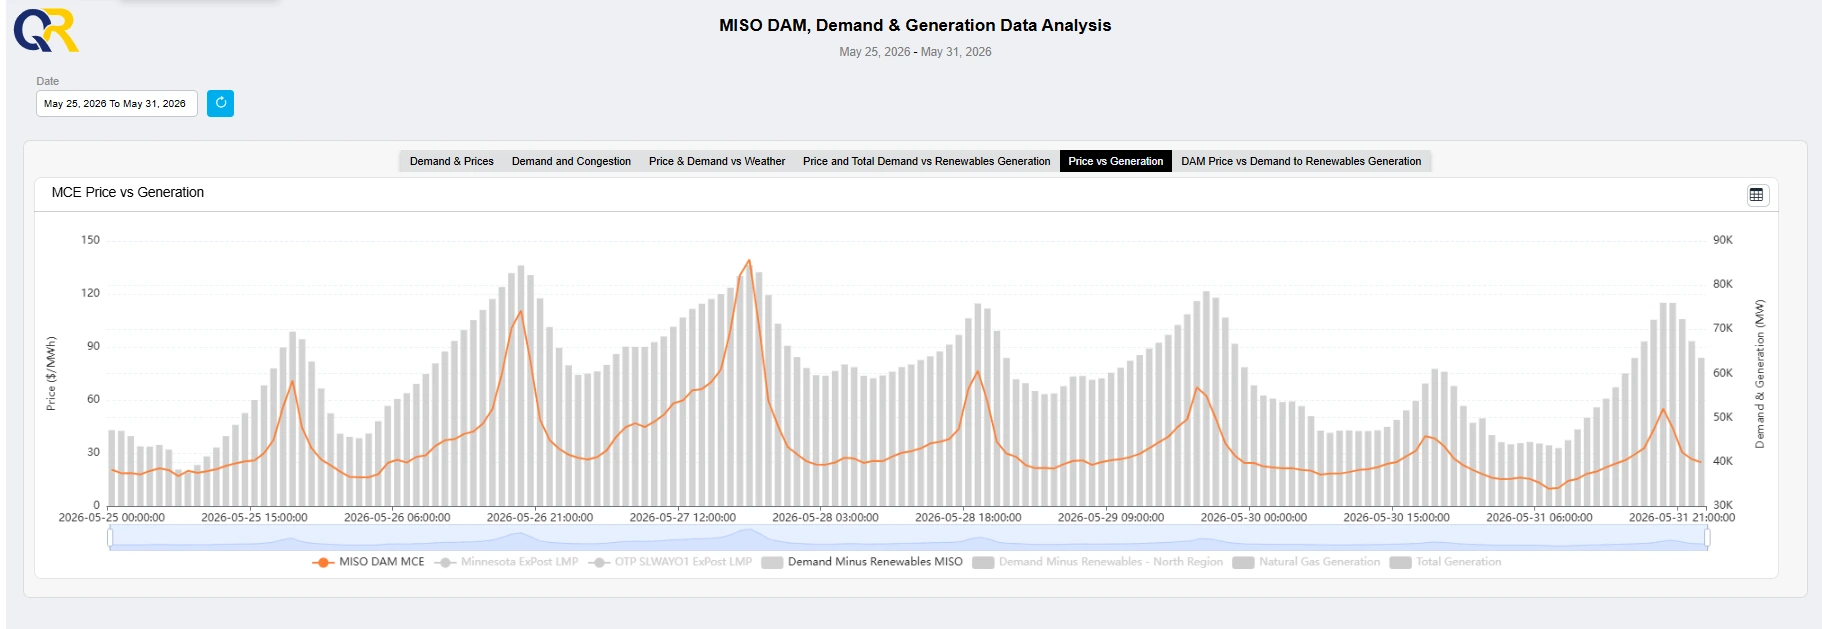Click x-axis label 2026-05-26 21:00:00

coord(540,518)
